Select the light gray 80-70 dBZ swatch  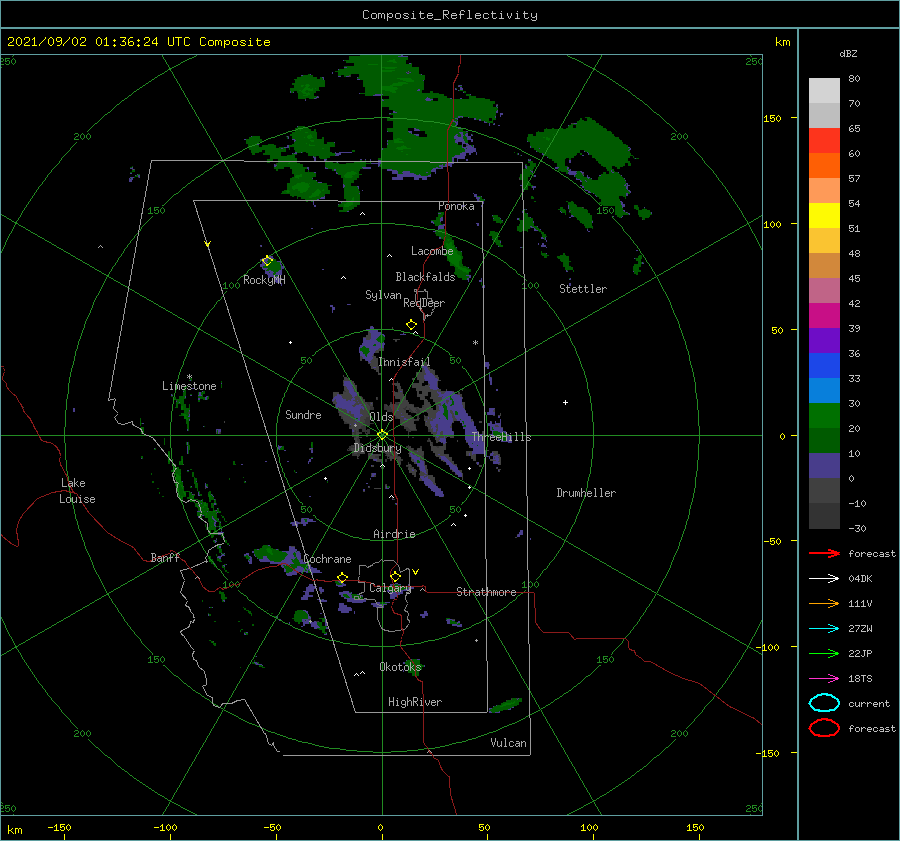[824, 91]
